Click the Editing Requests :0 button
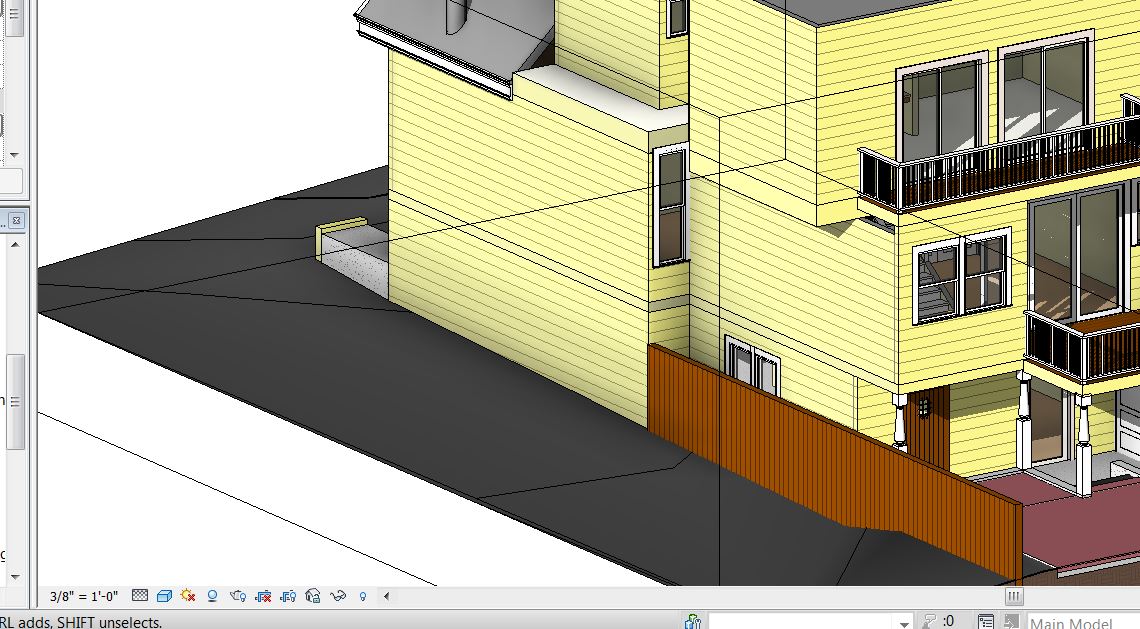The image size is (1140, 629). (939, 622)
